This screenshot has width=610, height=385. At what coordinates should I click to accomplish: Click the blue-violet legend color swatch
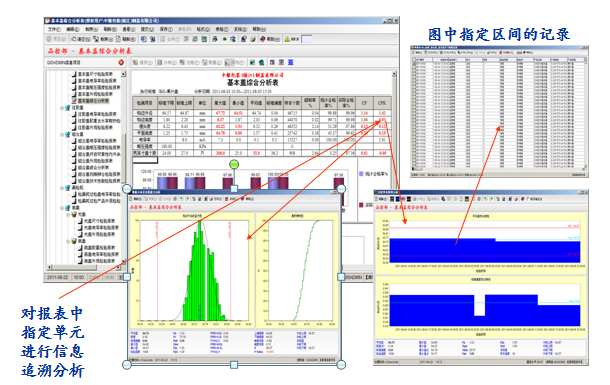point(361,174)
